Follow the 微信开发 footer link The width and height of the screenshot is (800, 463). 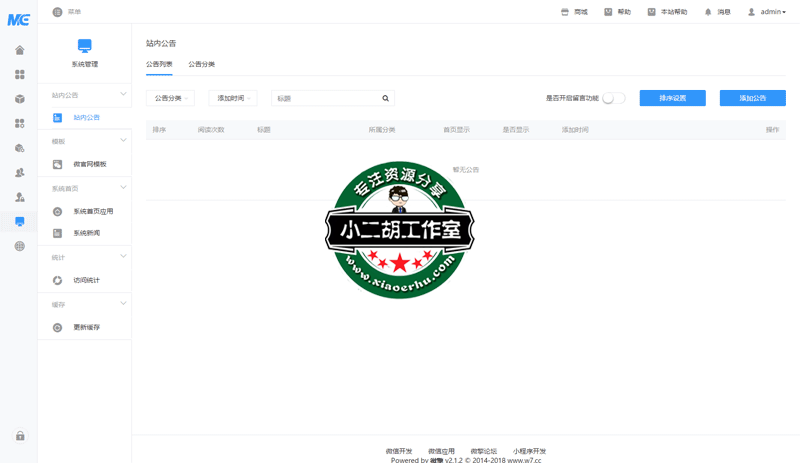399,451
